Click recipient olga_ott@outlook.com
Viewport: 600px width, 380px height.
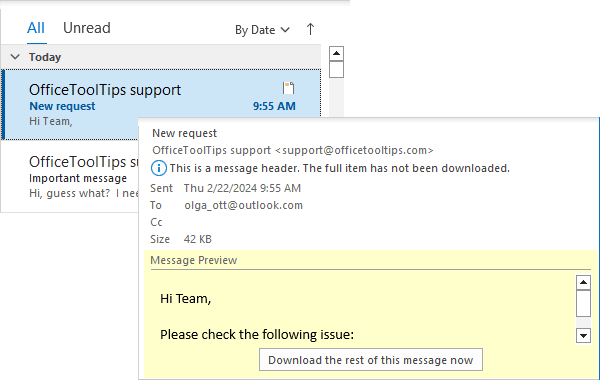[243, 205]
